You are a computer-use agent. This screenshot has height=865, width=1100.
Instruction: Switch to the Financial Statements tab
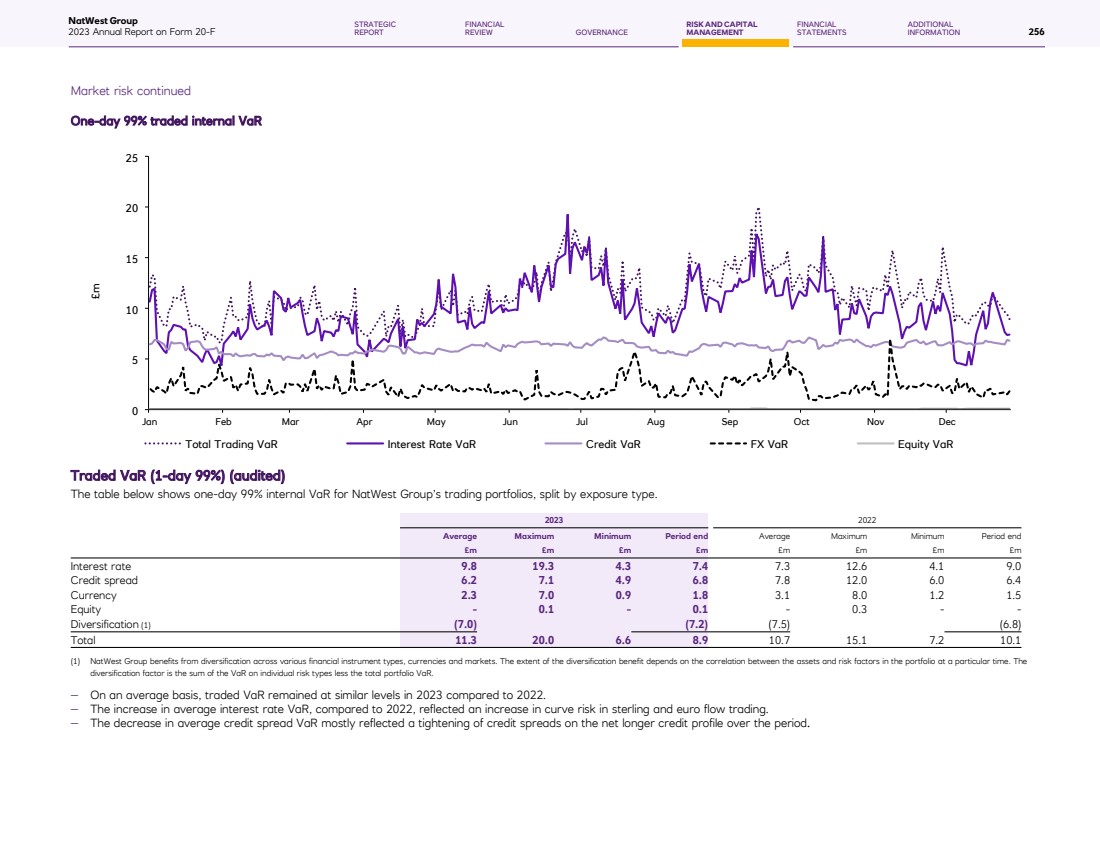coord(821,28)
